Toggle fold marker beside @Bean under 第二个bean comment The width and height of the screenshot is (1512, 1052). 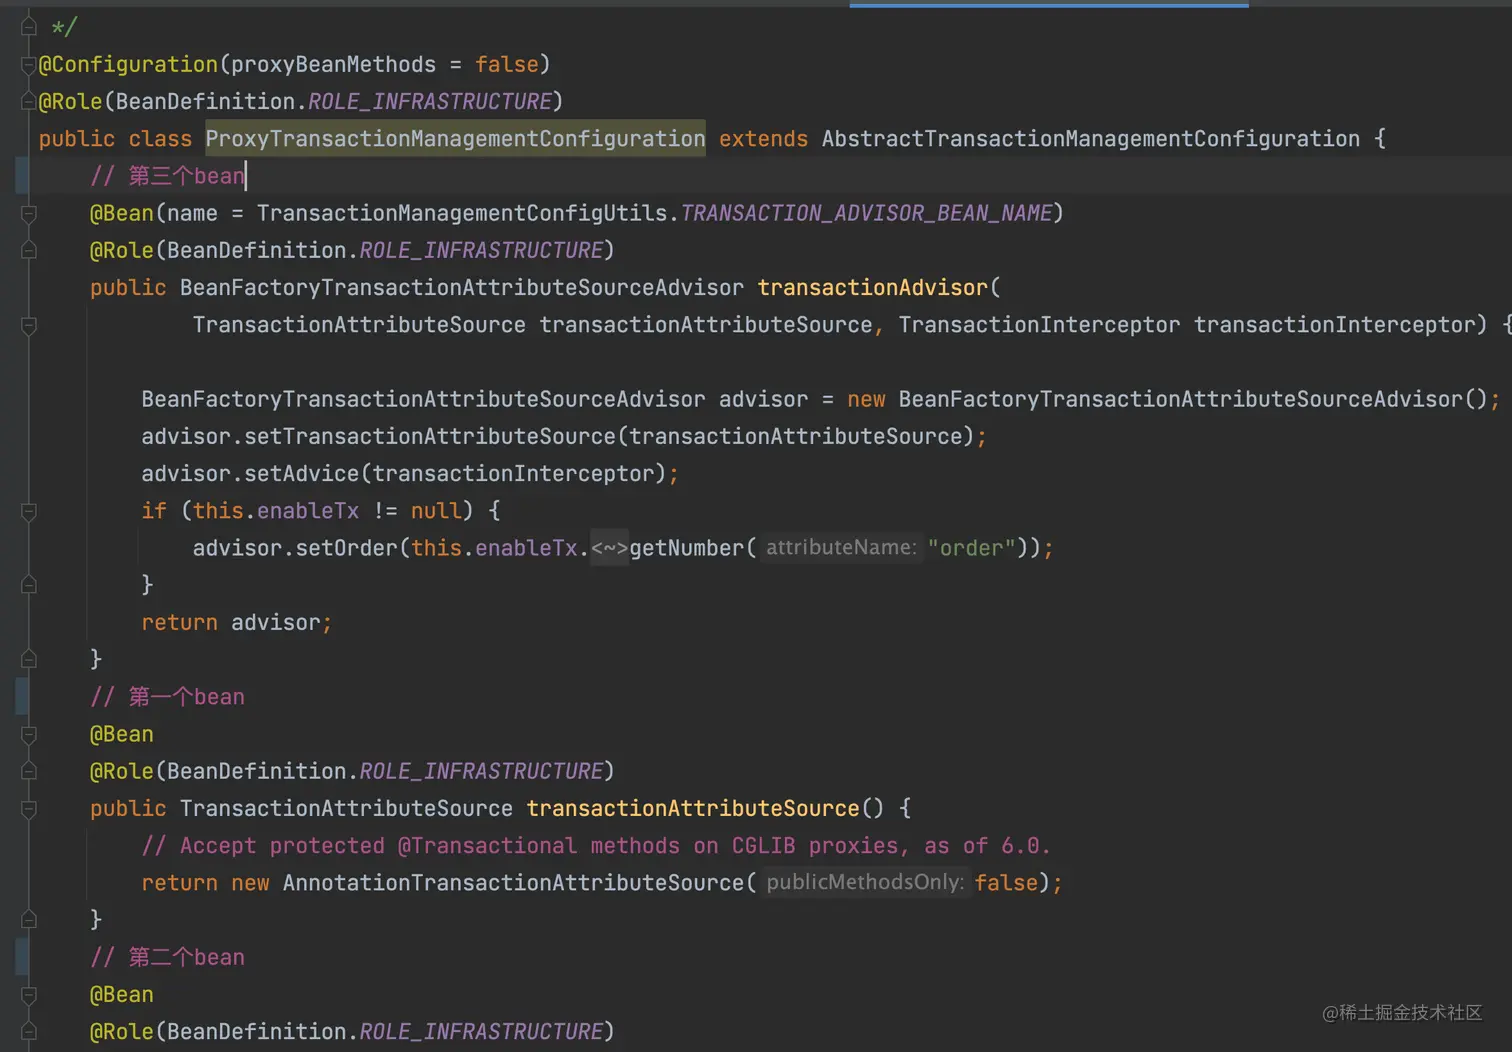click(x=28, y=995)
